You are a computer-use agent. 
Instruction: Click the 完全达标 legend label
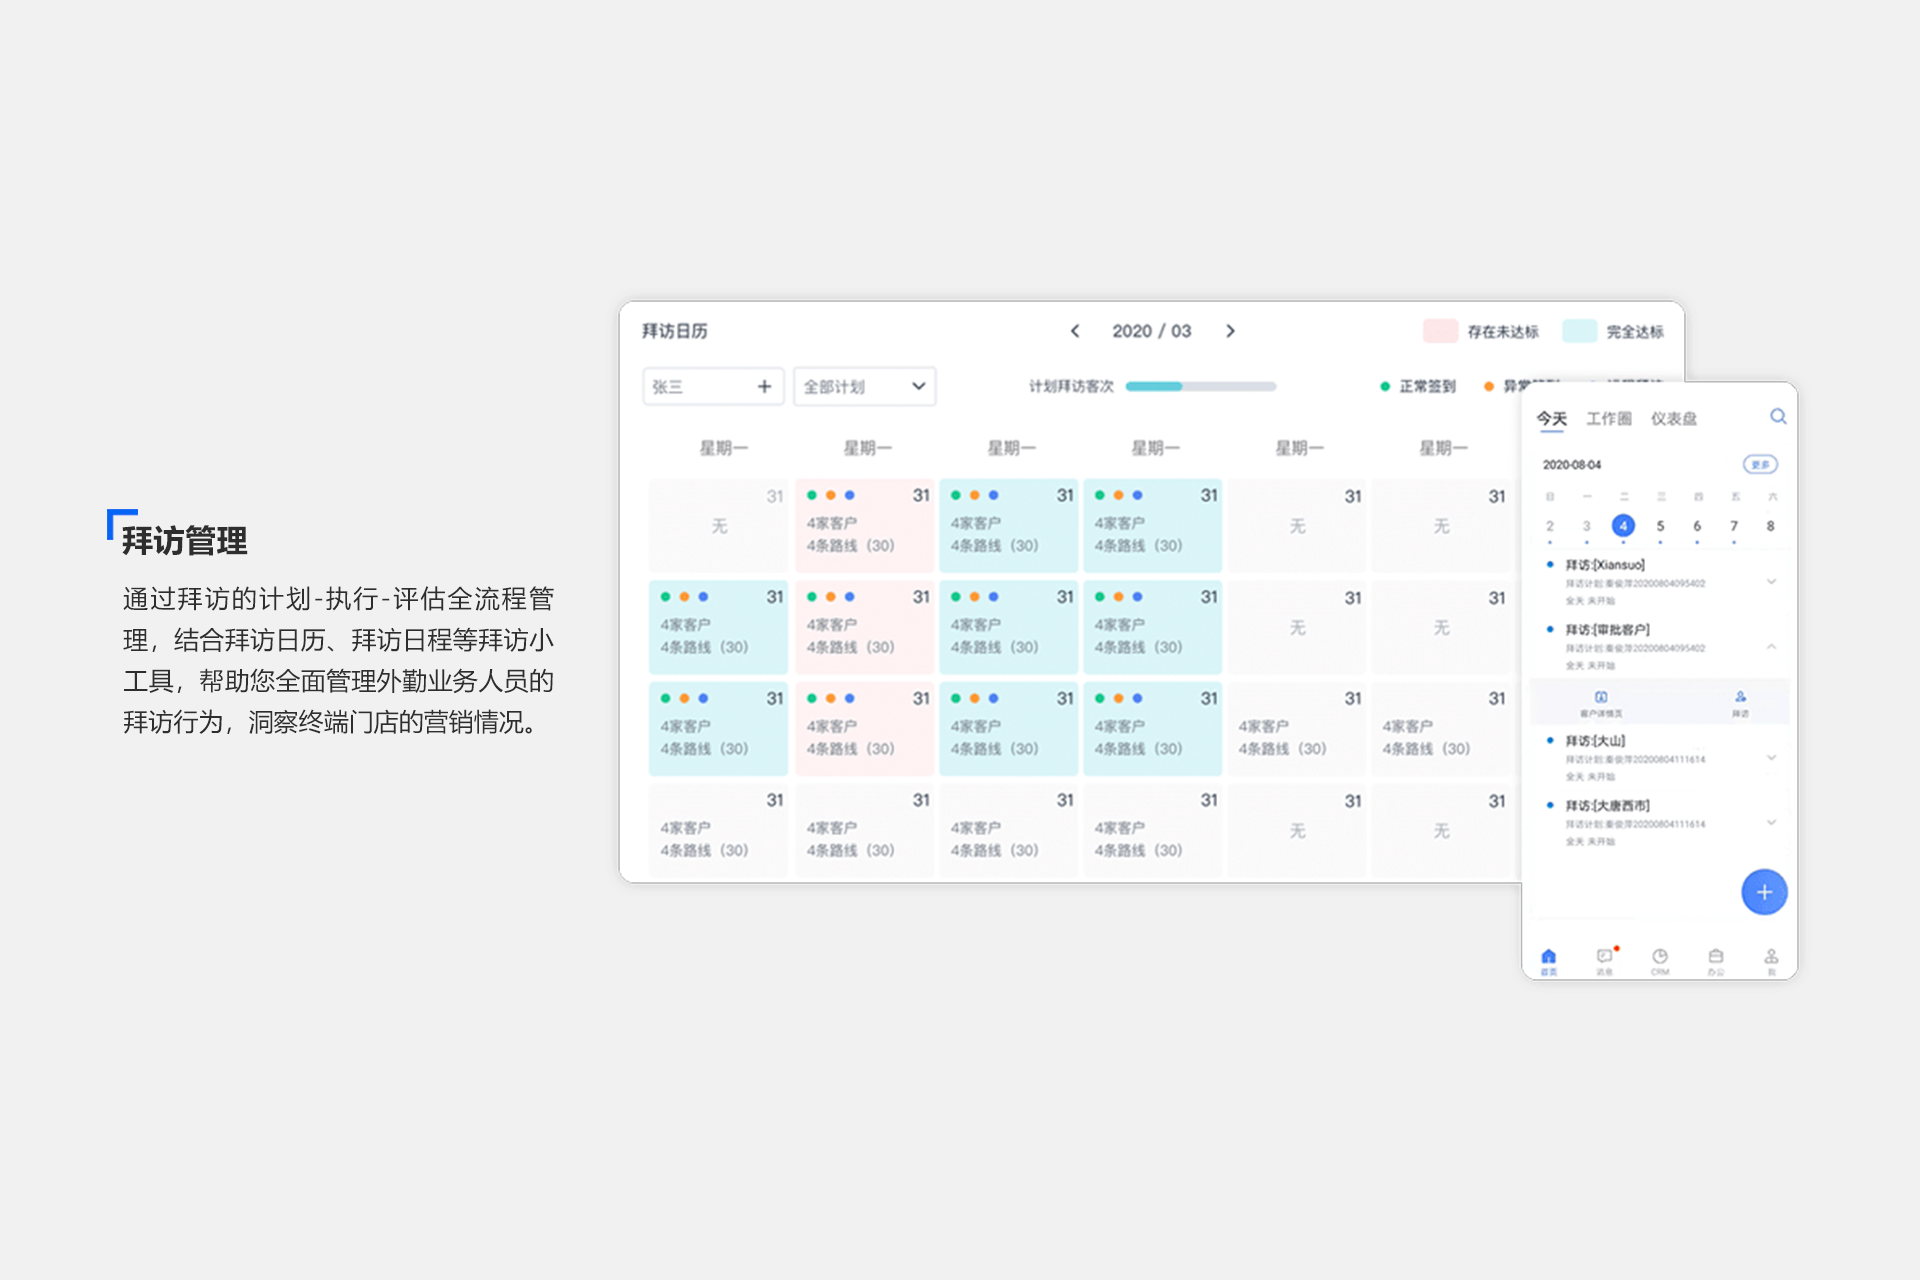coord(1635,332)
